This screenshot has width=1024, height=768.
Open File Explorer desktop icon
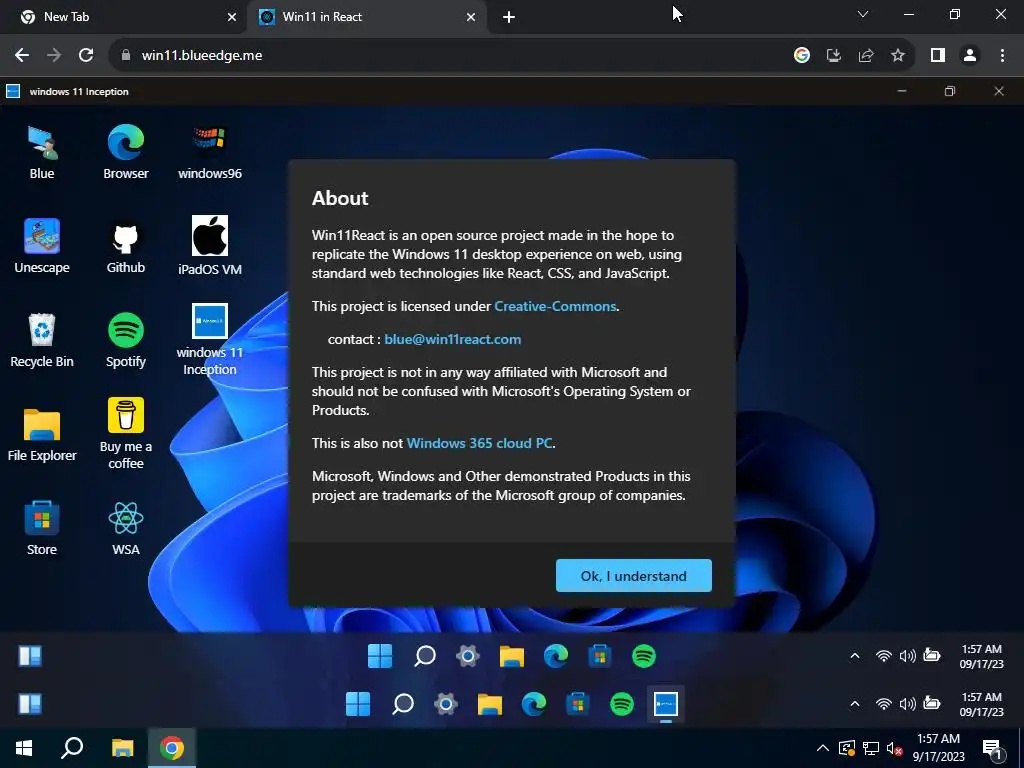[x=42, y=434]
